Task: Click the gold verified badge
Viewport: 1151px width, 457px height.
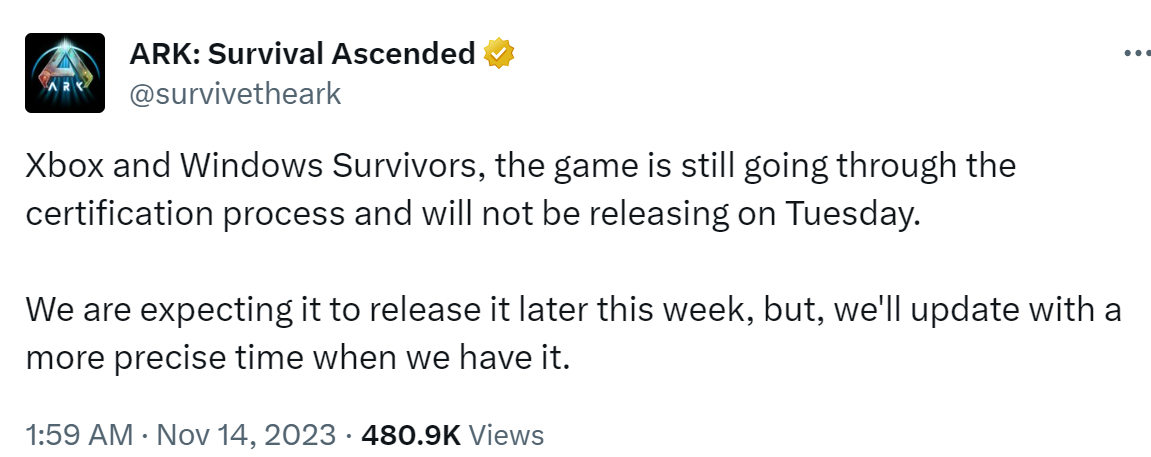Action: coord(497,53)
